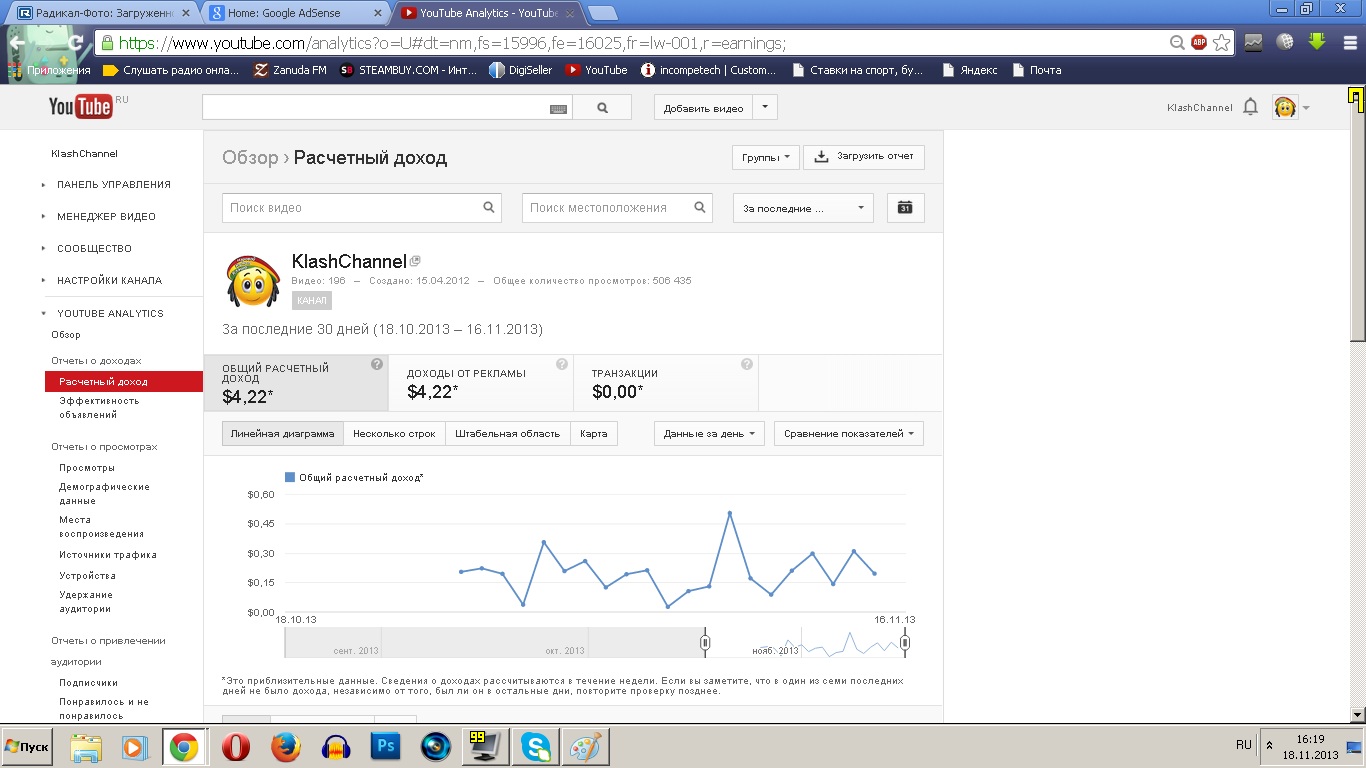Open the Chrome menu hamburger icon
The height and width of the screenshot is (768, 1366).
click(1348, 42)
